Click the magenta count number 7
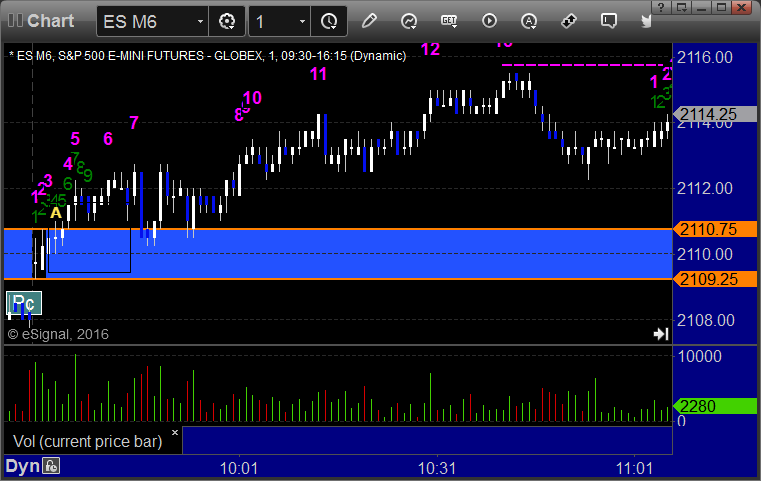Image resolution: width=761 pixels, height=481 pixels. point(134,122)
